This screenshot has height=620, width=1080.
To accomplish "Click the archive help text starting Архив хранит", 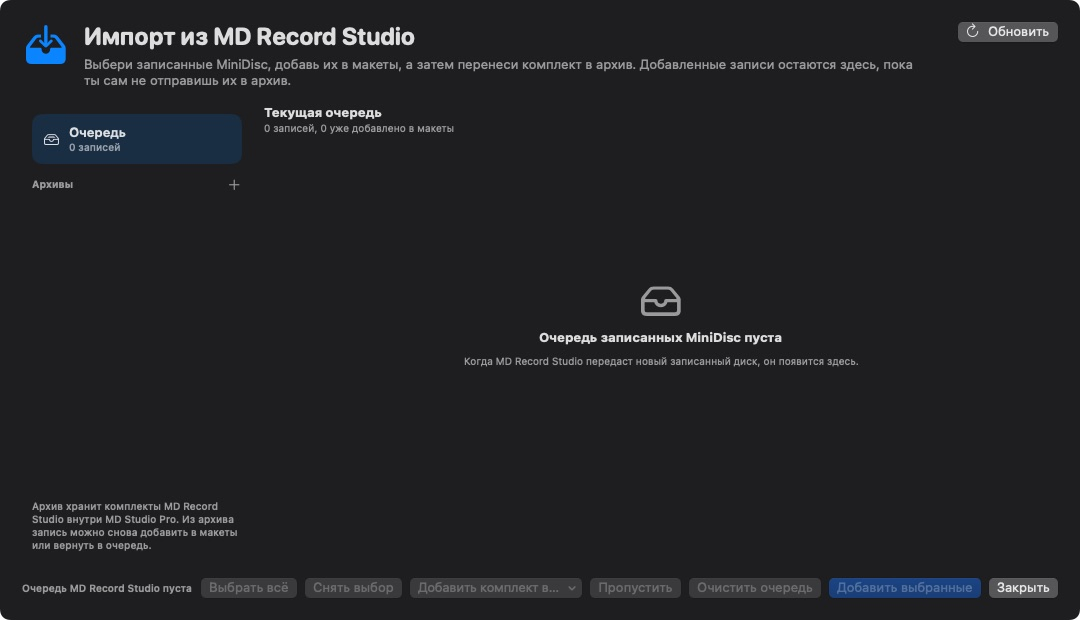I will (x=135, y=526).
